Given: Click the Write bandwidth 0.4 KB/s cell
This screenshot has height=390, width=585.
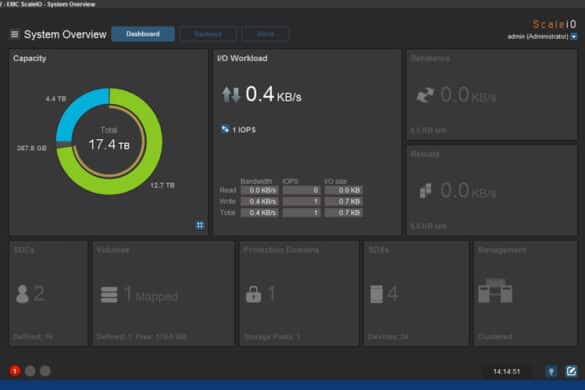Looking at the screenshot, I should (260, 202).
